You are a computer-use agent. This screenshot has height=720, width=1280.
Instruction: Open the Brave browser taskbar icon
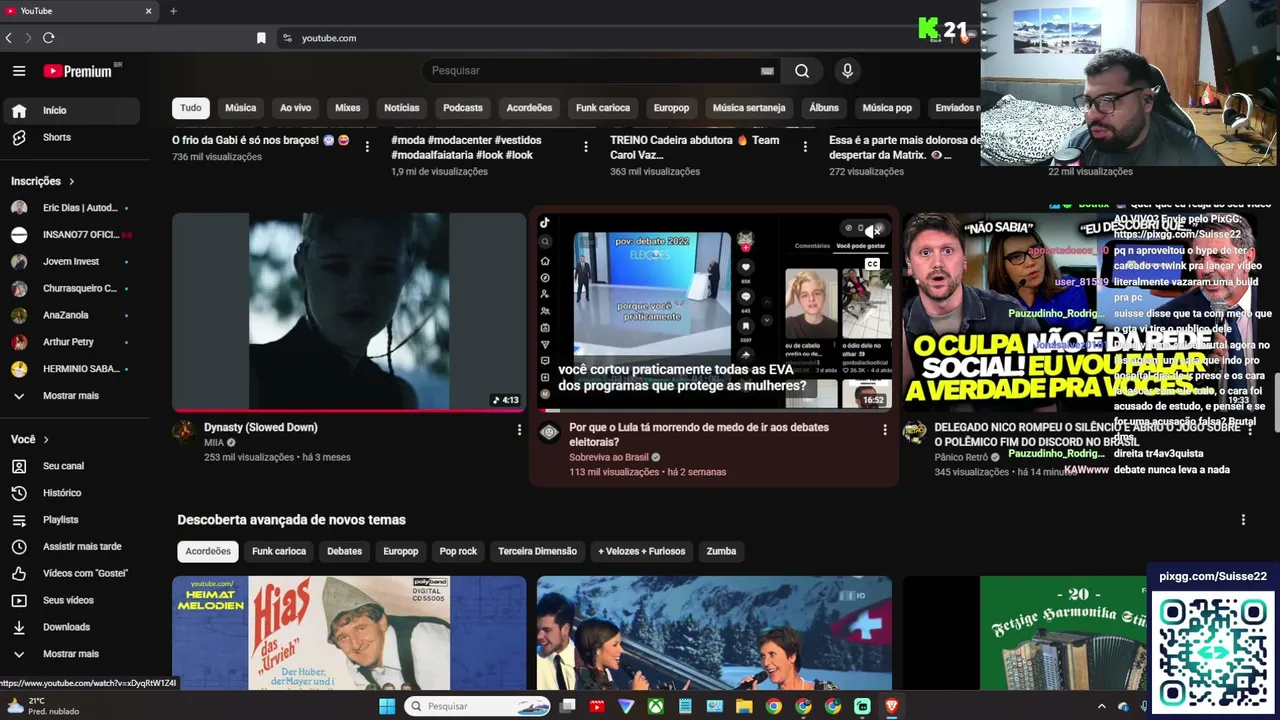(x=892, y=706)
